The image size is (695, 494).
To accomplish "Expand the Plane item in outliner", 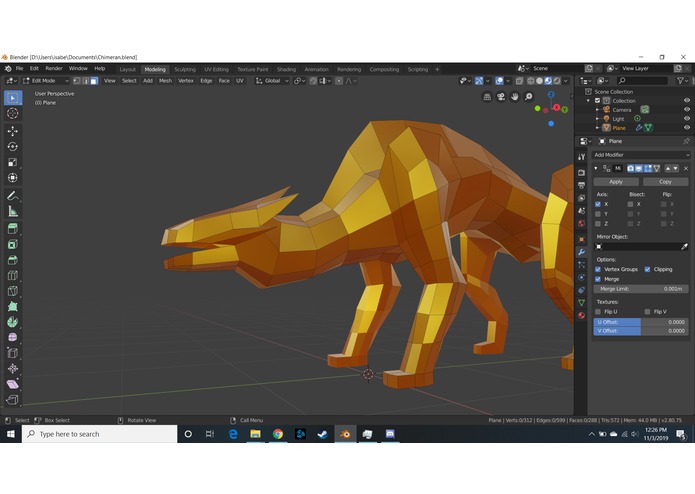I will click(x=597, y=128).
